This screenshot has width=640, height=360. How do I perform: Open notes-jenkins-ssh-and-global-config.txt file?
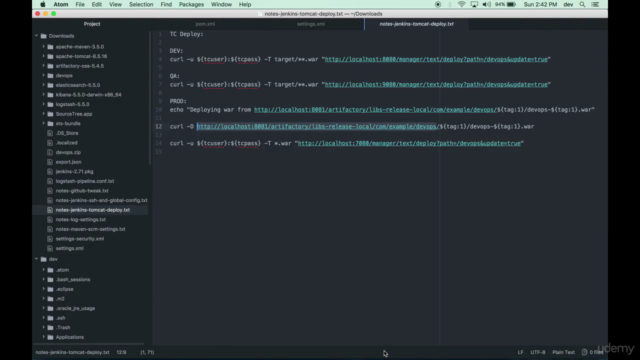point(101,200)
